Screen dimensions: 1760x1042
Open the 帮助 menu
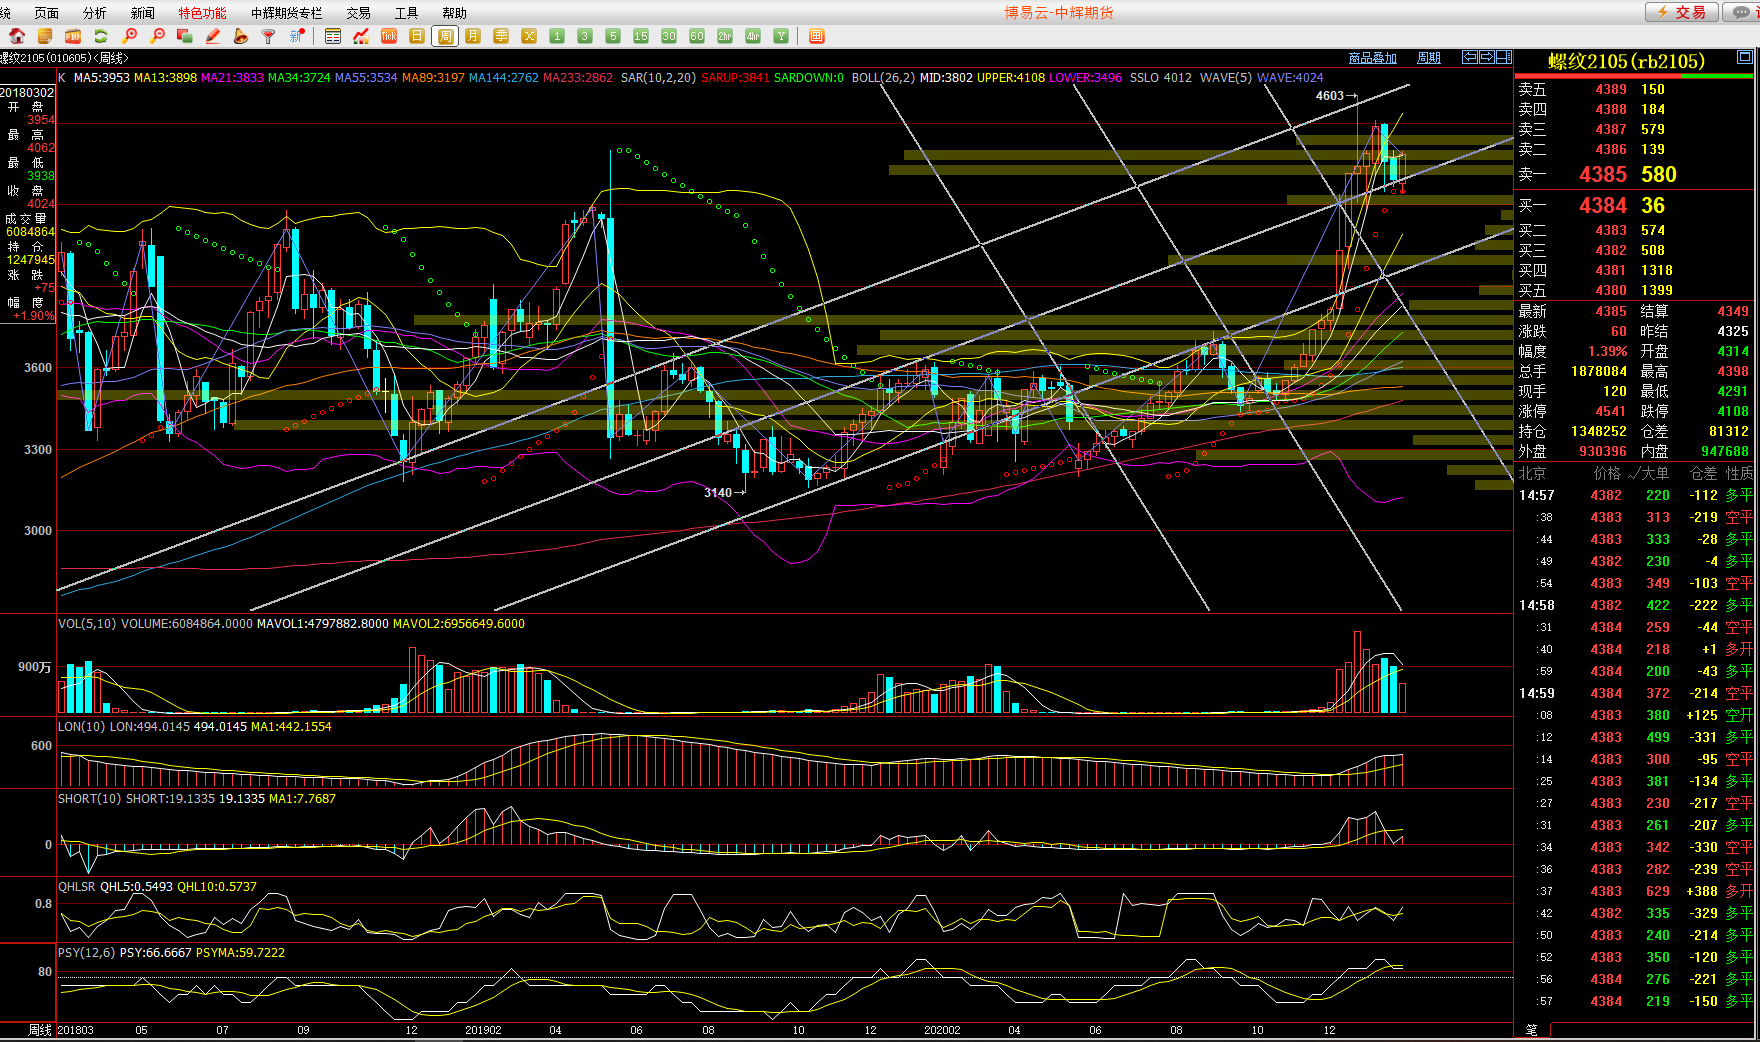(x=454, y=13)
